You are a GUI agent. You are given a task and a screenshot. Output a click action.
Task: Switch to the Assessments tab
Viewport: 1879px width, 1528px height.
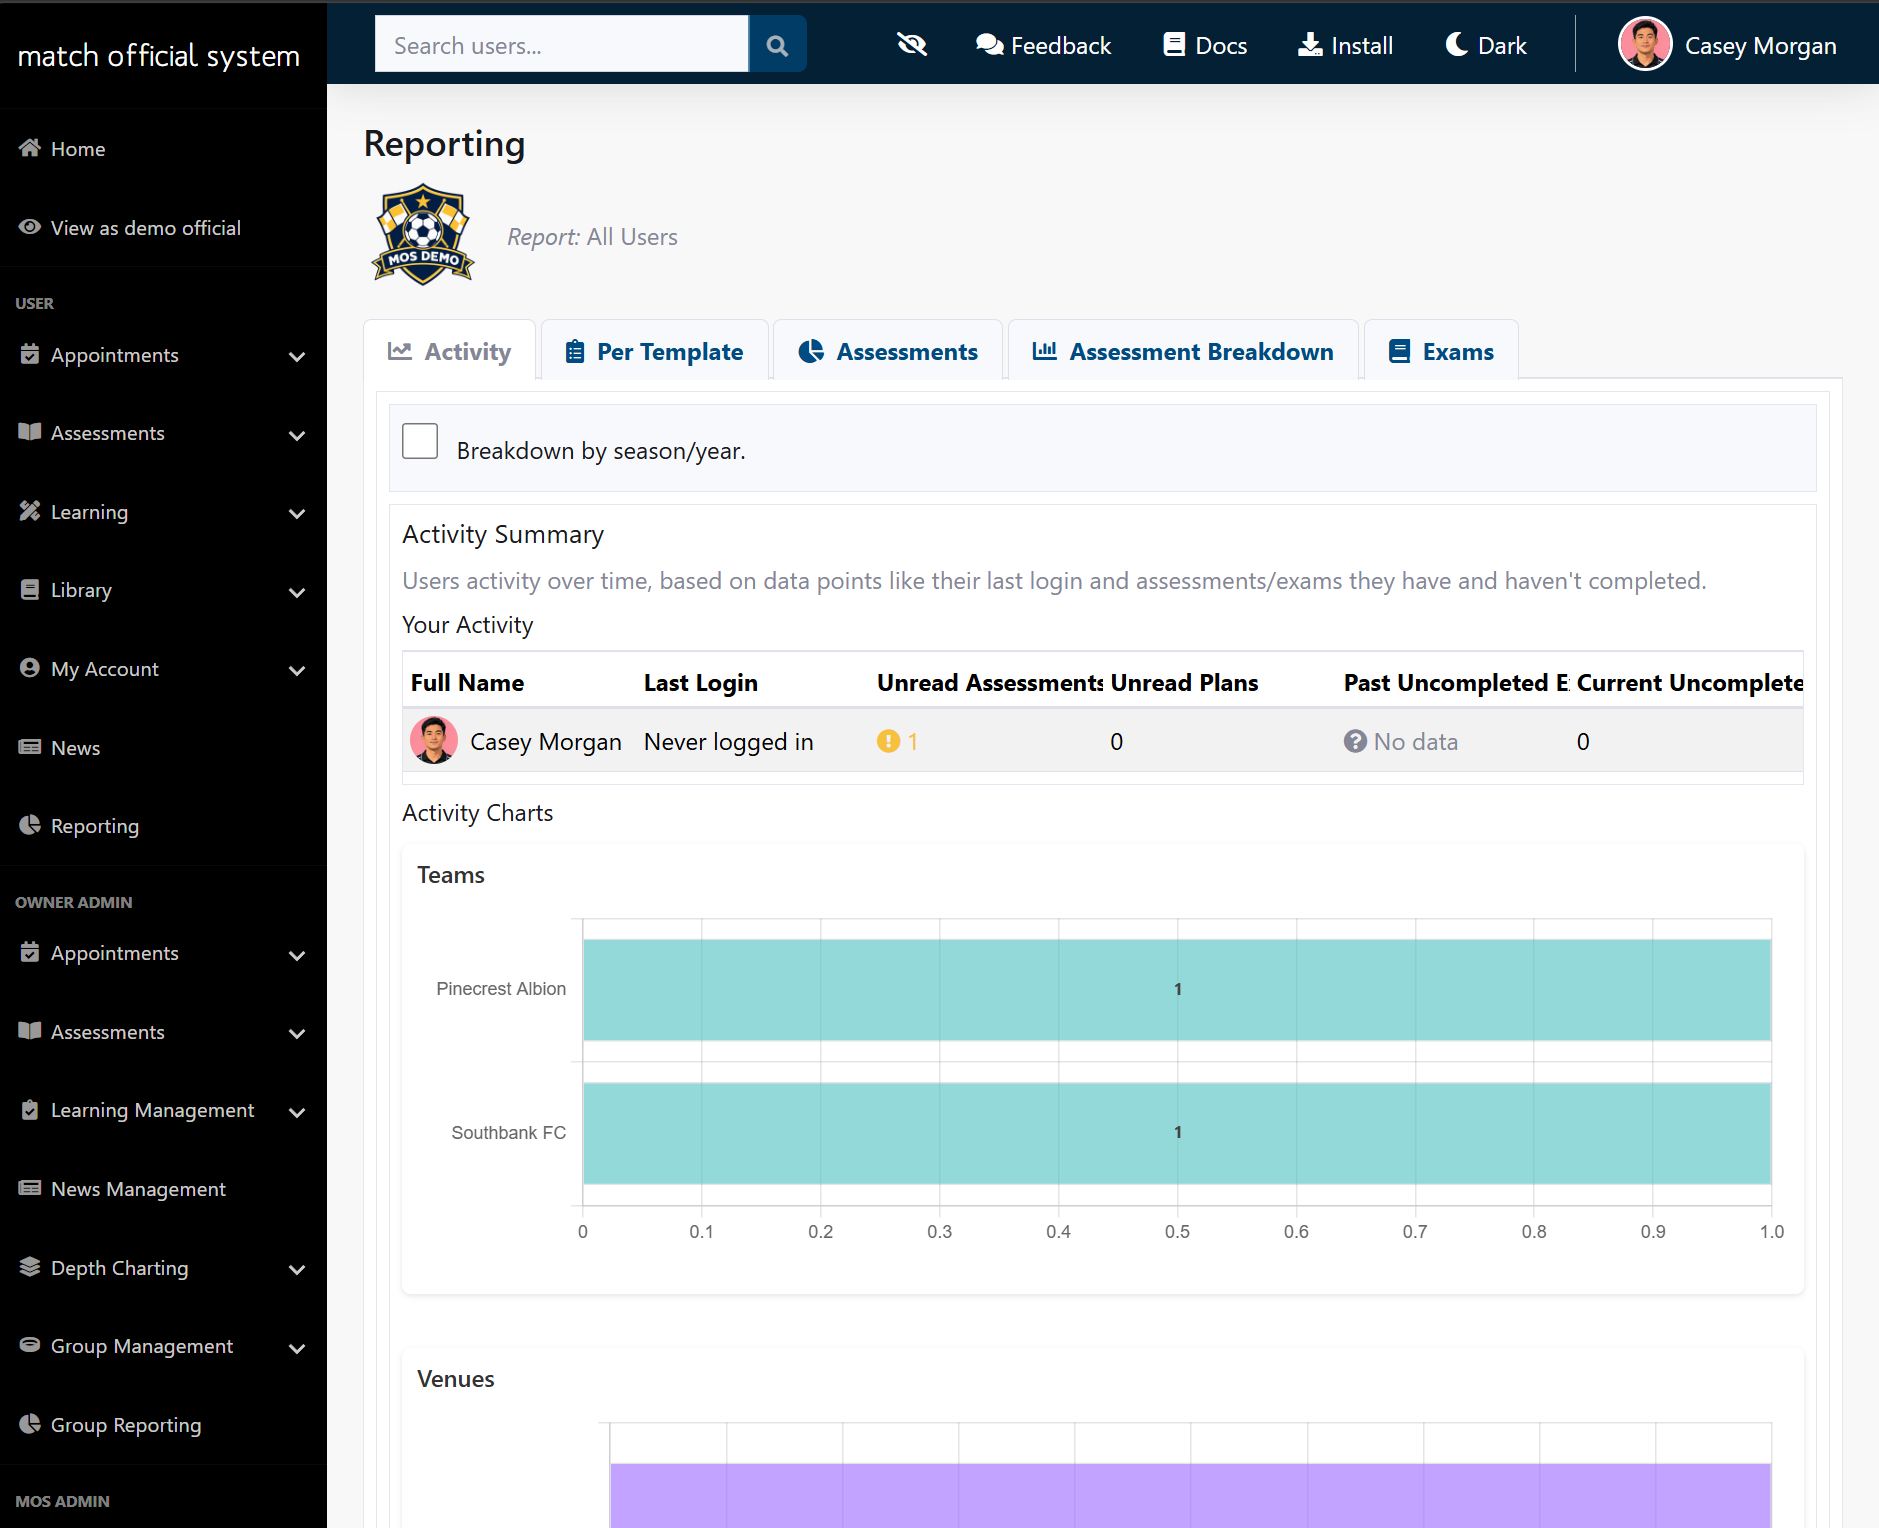(x=888, y=351)
